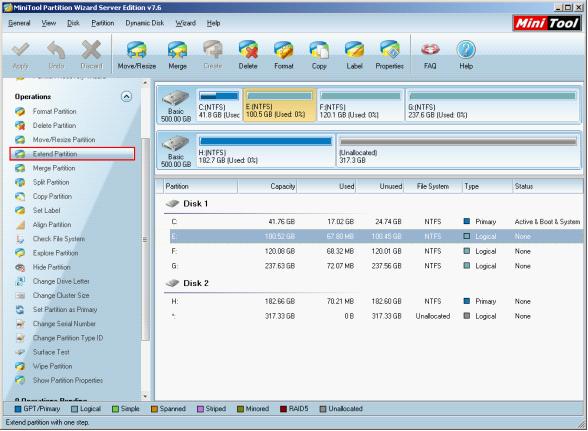
Task: Select E:(NTFS) block in disk map
Action: [280, 105]
